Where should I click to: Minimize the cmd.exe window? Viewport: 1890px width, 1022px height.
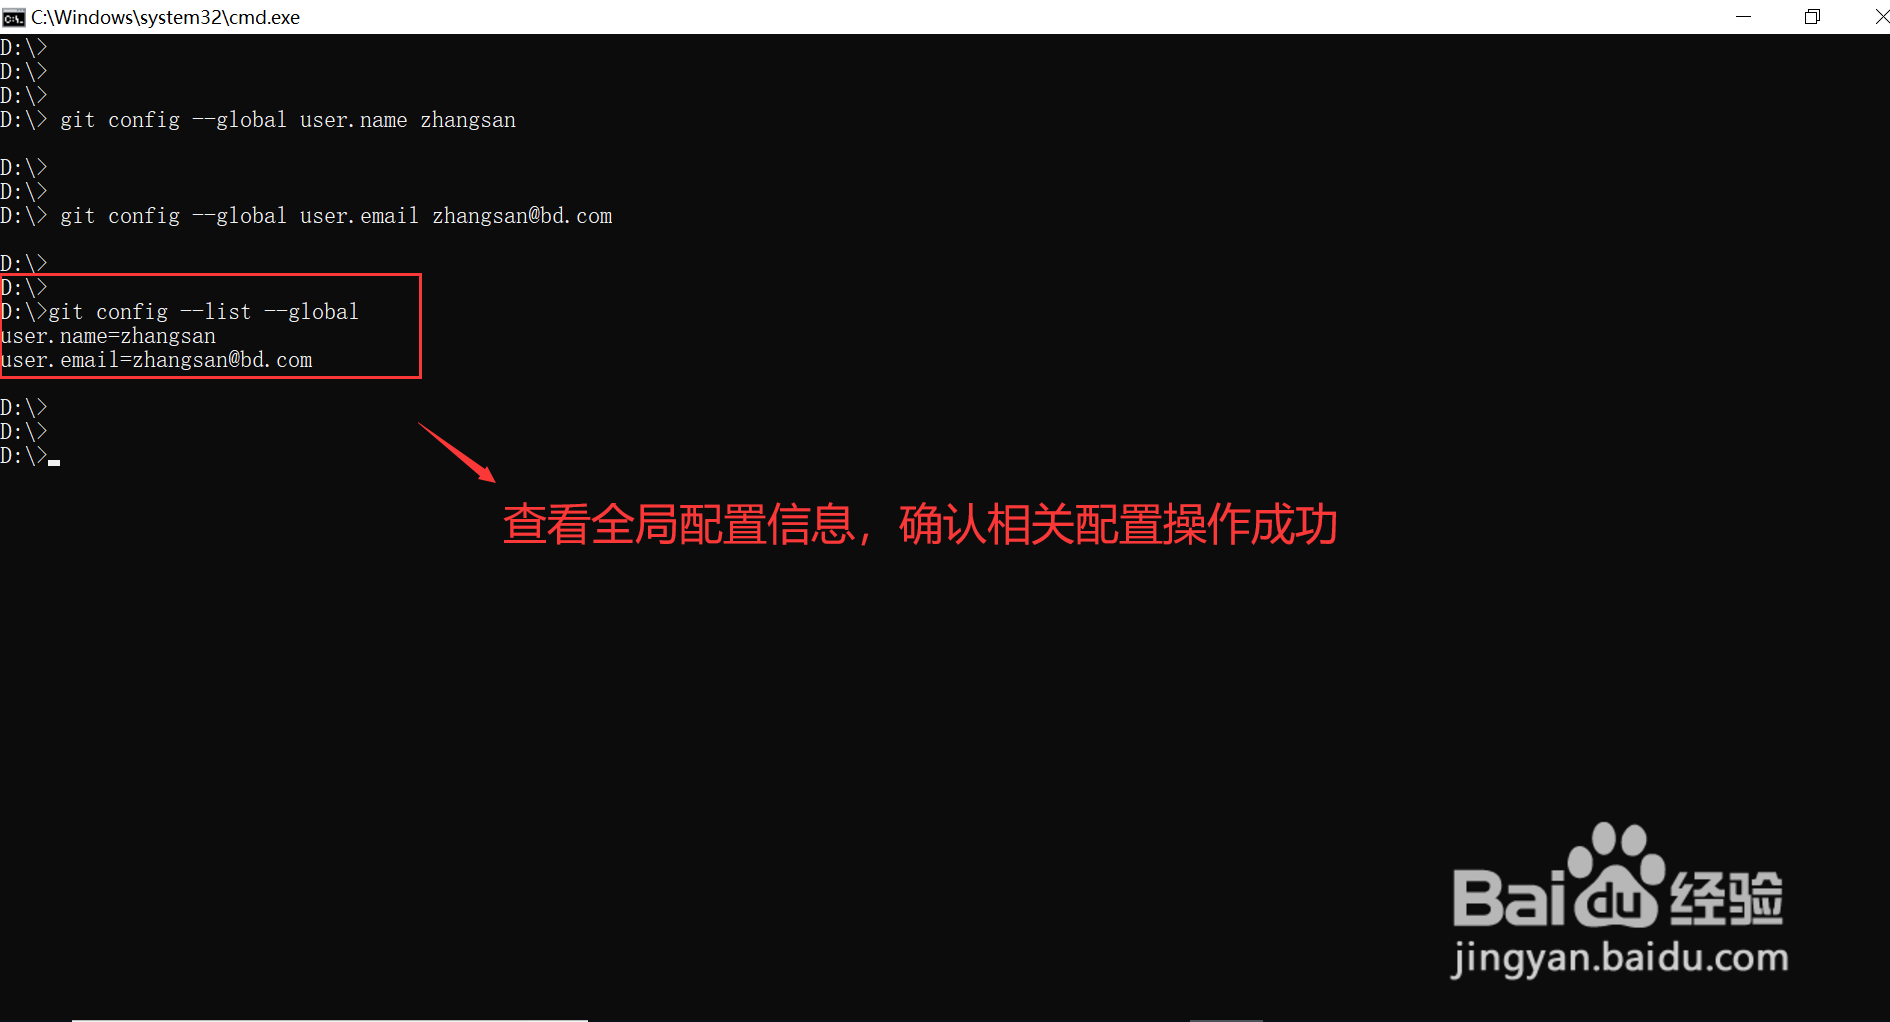1743,17
